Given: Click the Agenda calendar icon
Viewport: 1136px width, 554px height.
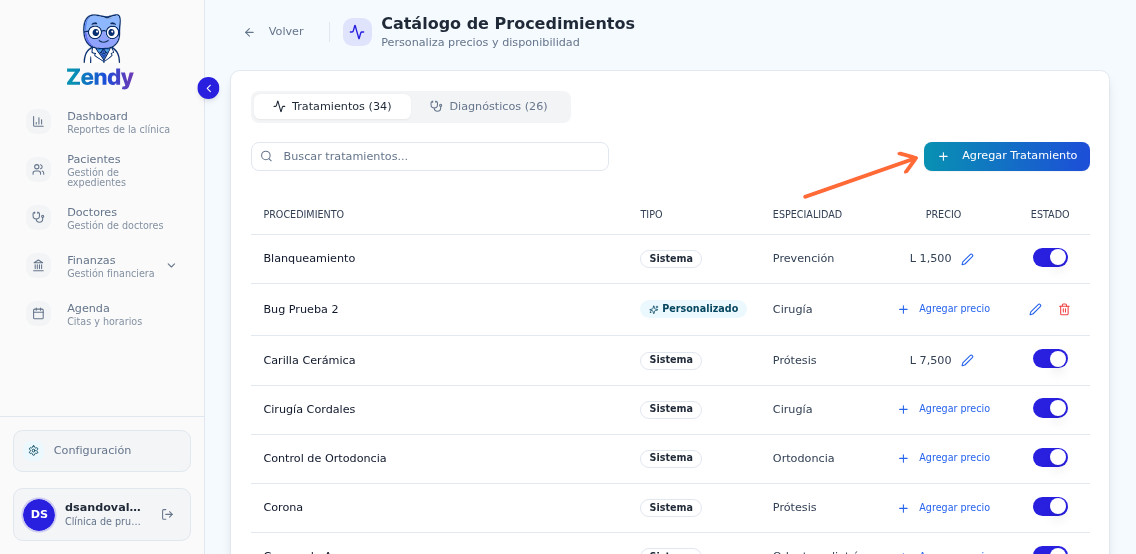Looking at the screenshot, I should coord(38,314).
